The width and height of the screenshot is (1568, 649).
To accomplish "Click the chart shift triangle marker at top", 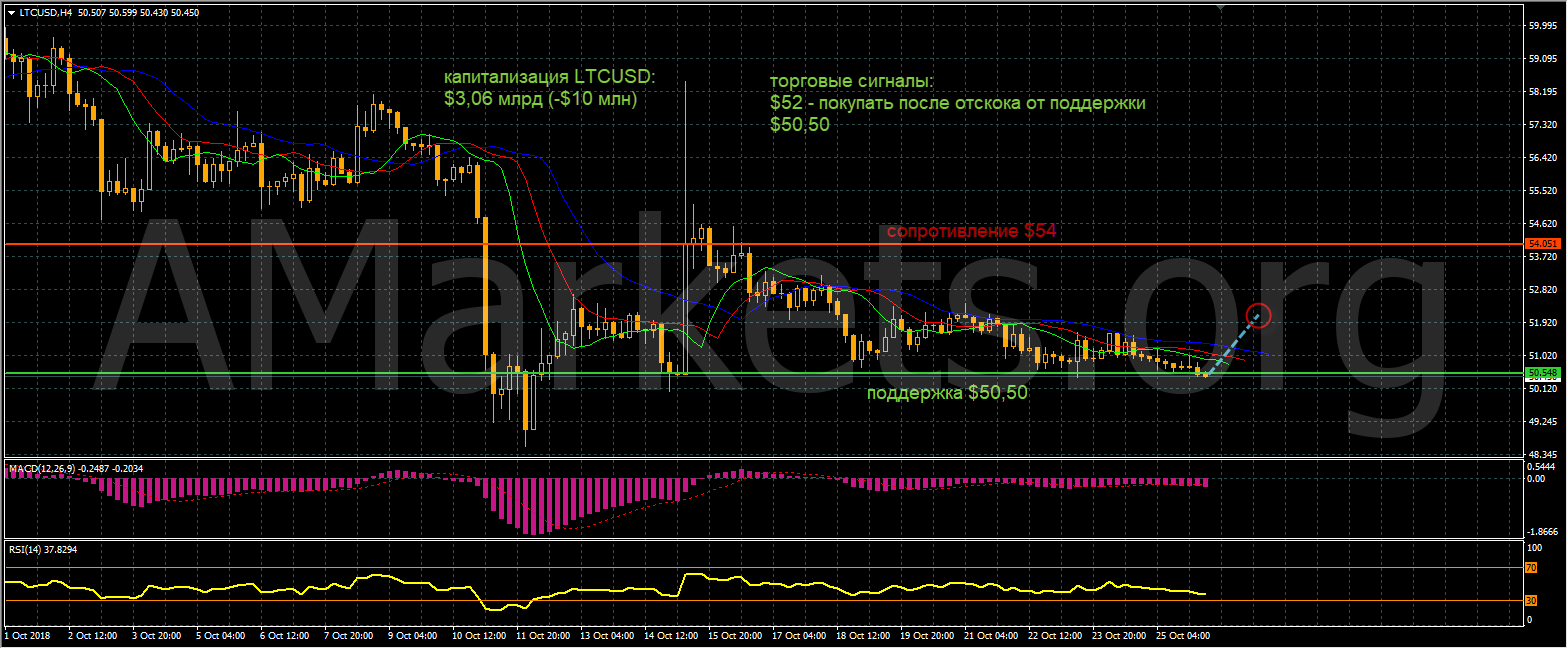I will [x=1221, y=6].
